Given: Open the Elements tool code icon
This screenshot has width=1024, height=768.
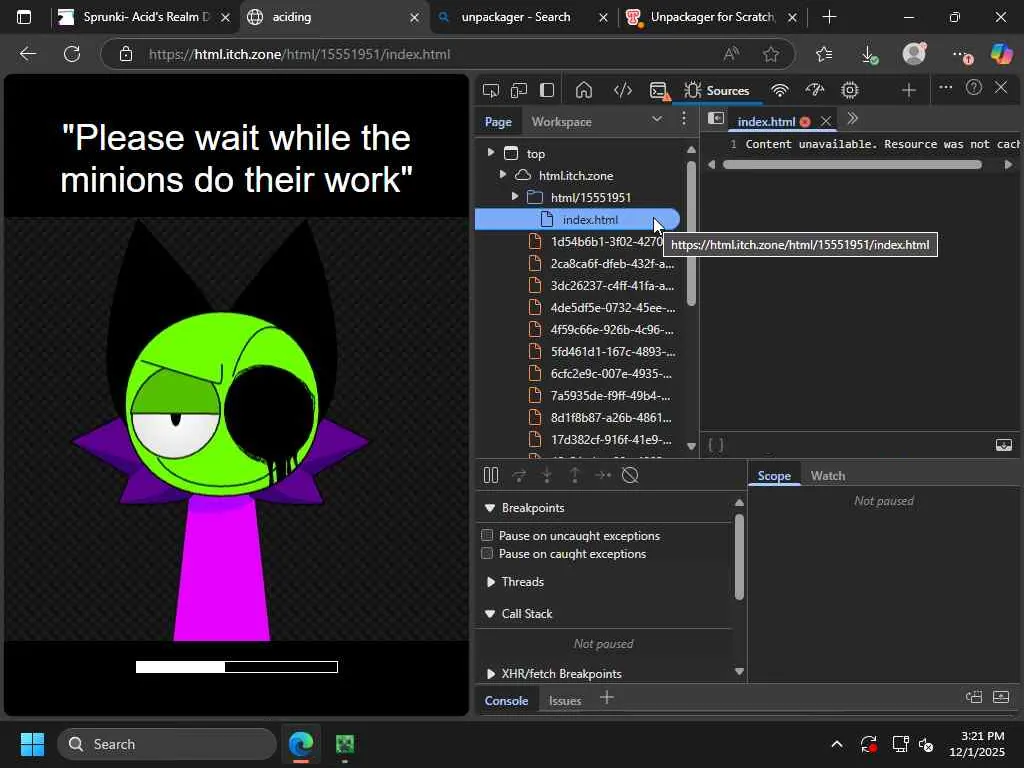Looking at the screenshot, I should tap(622, 90).
